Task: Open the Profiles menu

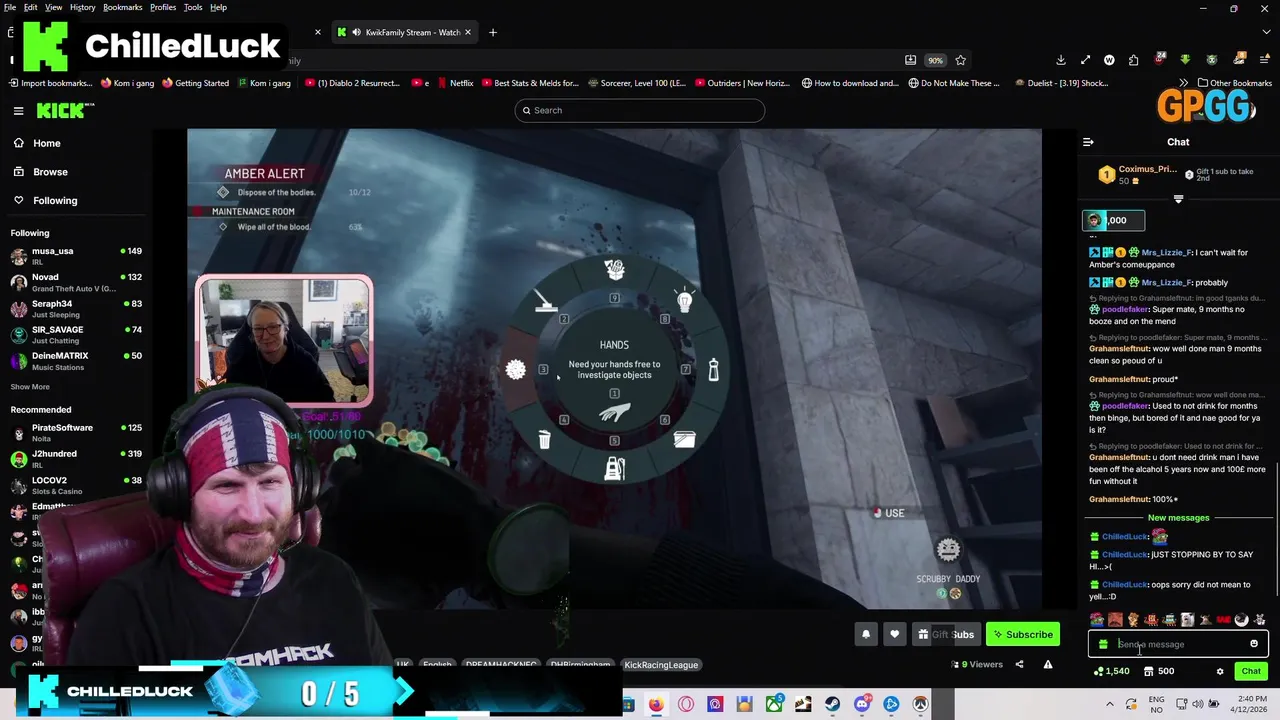Action: tap(163, 7)
